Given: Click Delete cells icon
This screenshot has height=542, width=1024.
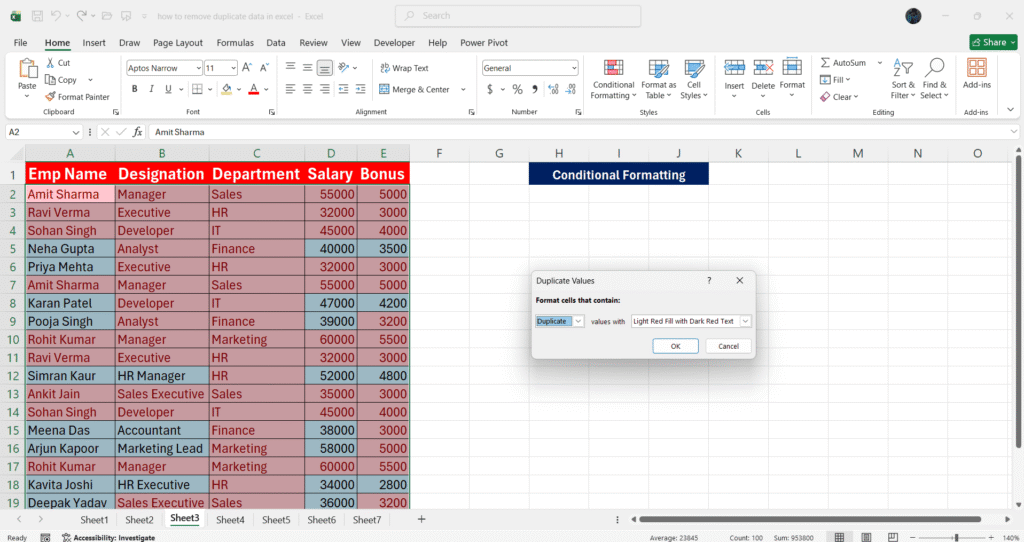Looking at the screenshot, I should point(763,67).
